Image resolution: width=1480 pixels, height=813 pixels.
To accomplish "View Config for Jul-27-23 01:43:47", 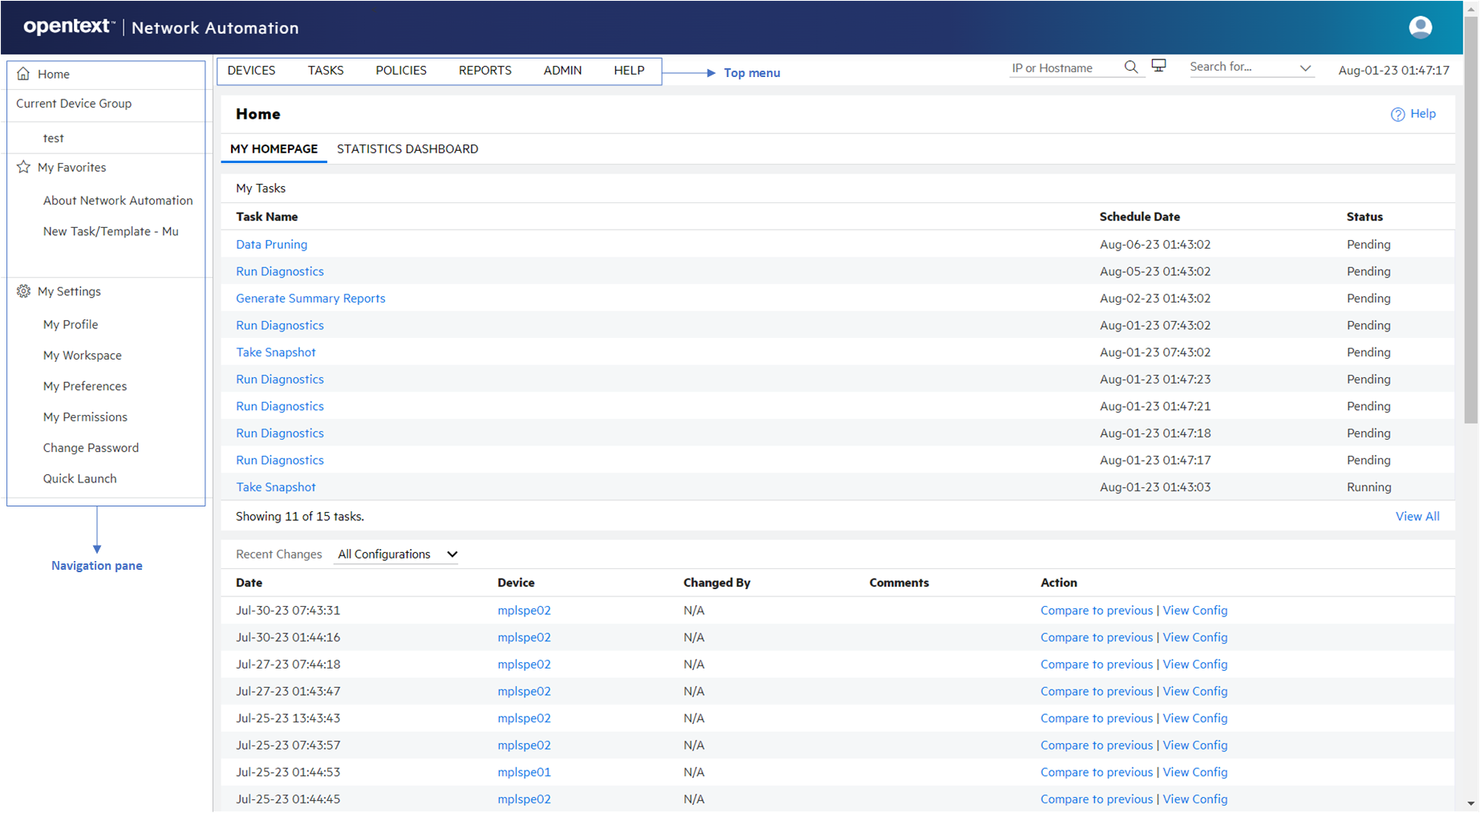I will coord(1195,691).
